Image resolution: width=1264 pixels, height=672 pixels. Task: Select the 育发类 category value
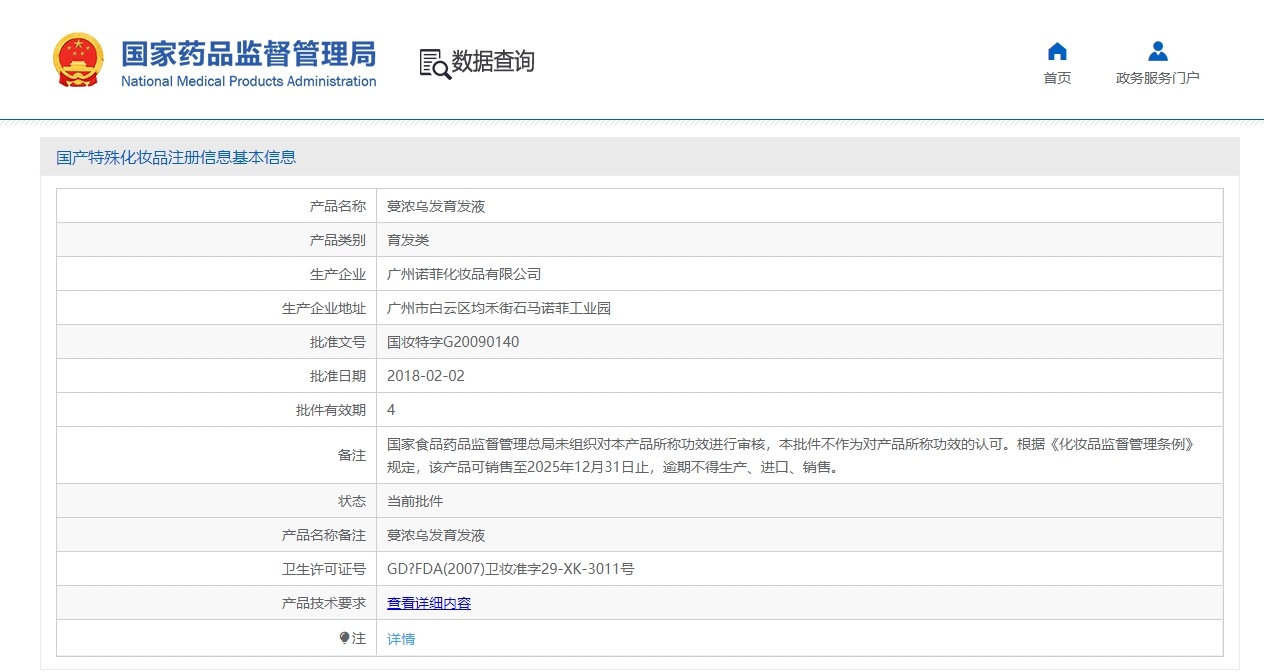click(408, 240)
